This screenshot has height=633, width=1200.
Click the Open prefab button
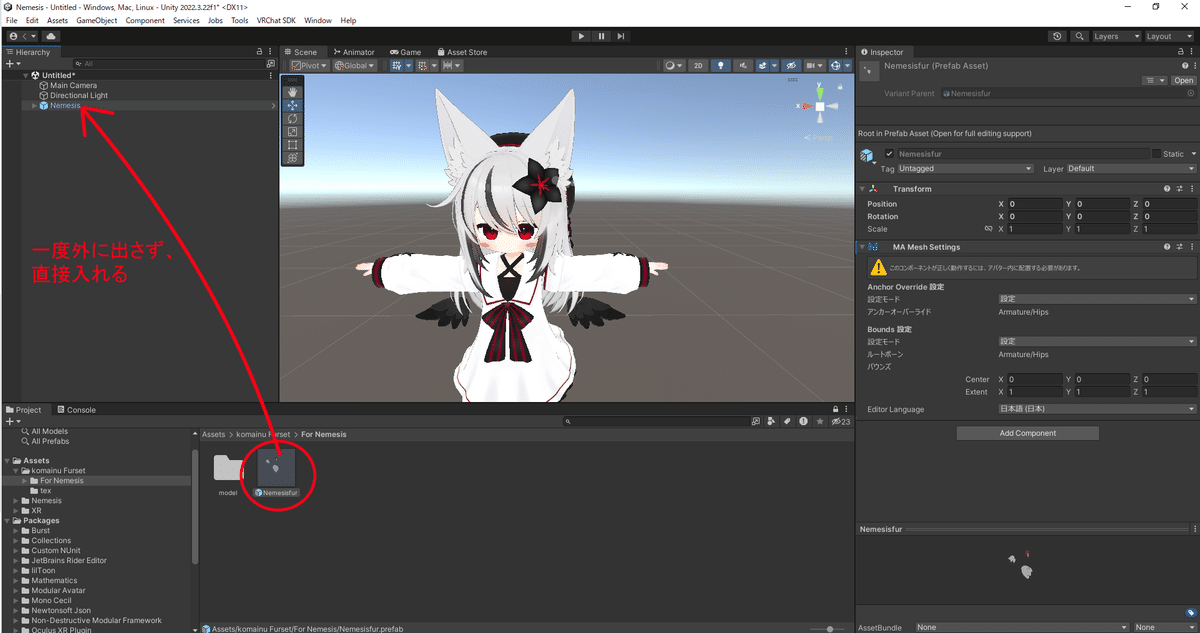[x=1184, y=80]
